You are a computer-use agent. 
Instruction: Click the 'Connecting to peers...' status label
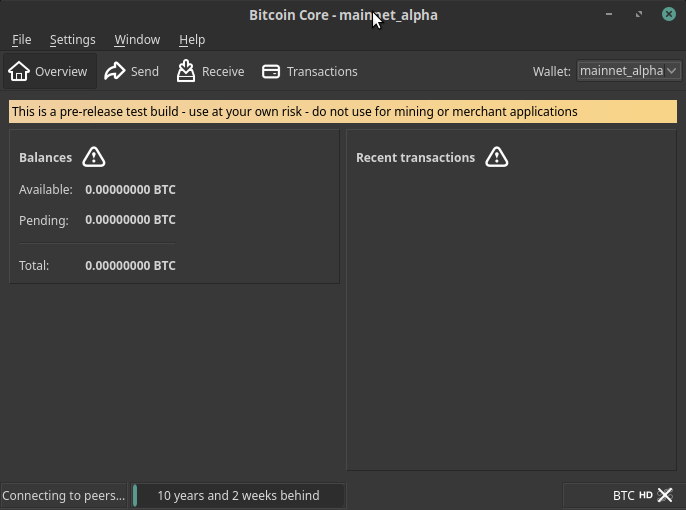click(63, 496)
